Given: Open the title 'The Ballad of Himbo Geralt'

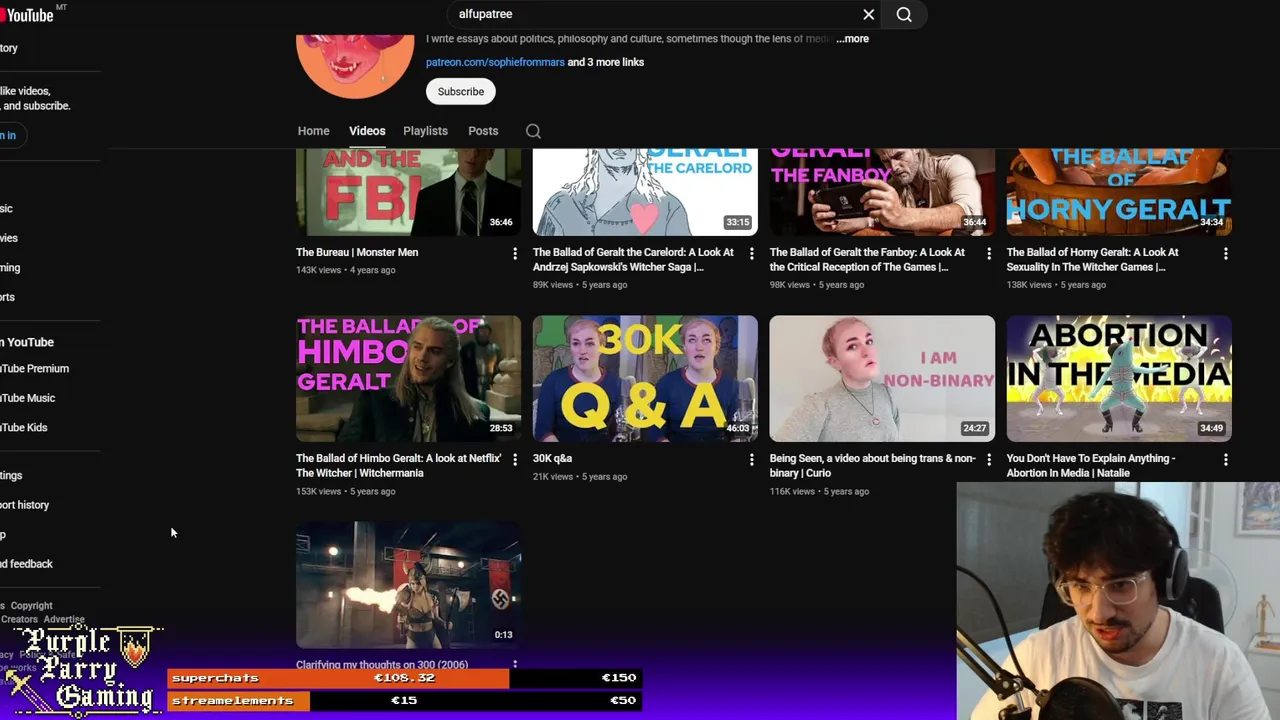Looking at the screenshot, I should (398, 465).
